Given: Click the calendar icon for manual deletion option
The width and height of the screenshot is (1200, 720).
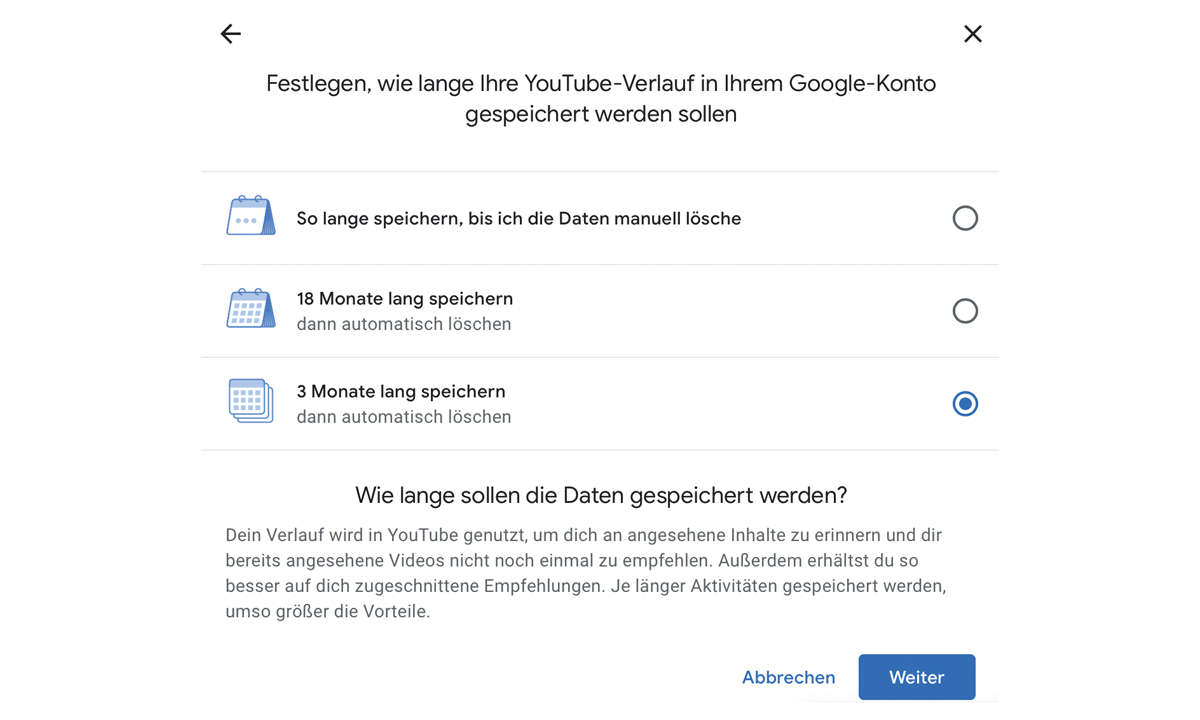Looking at the screenshot, I should 250,216.
